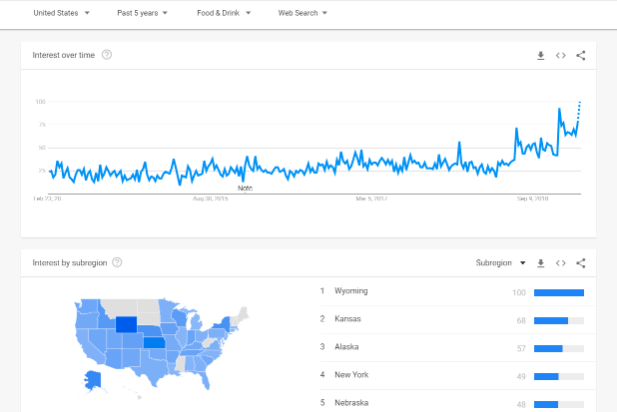Open the Food & Drink category dropdown
The height and width of the screenshot is (412, 617).
(x=223, y=13)
